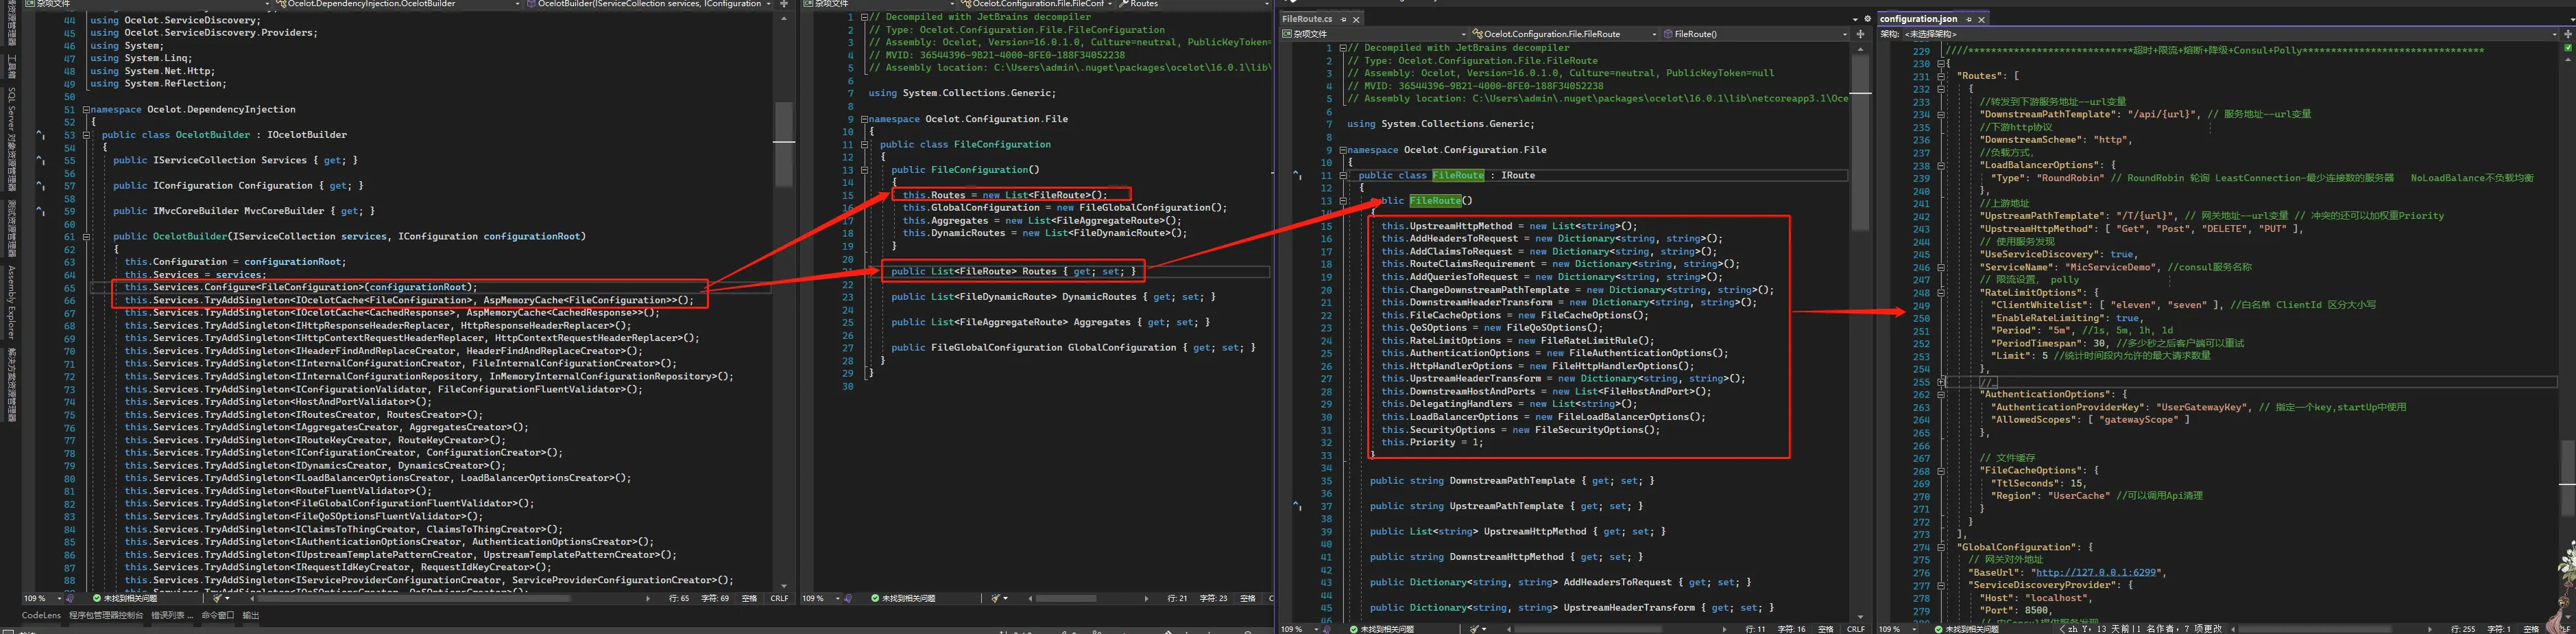The width and height of the screenshot is (2576, 634).
Task: Close the FileRoute.cs tab
Action: point(1356,19)
